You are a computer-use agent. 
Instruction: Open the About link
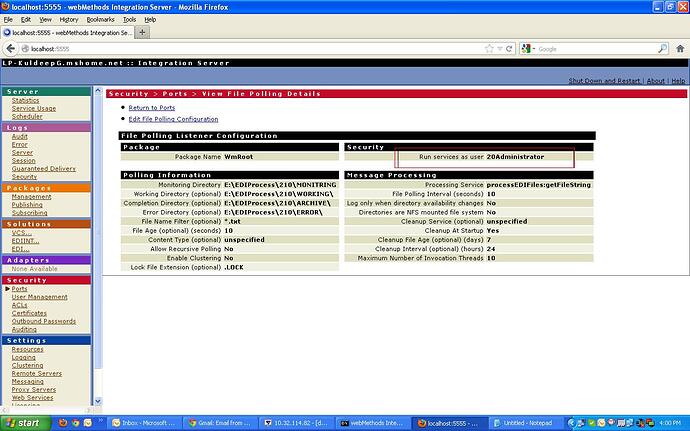655,81
